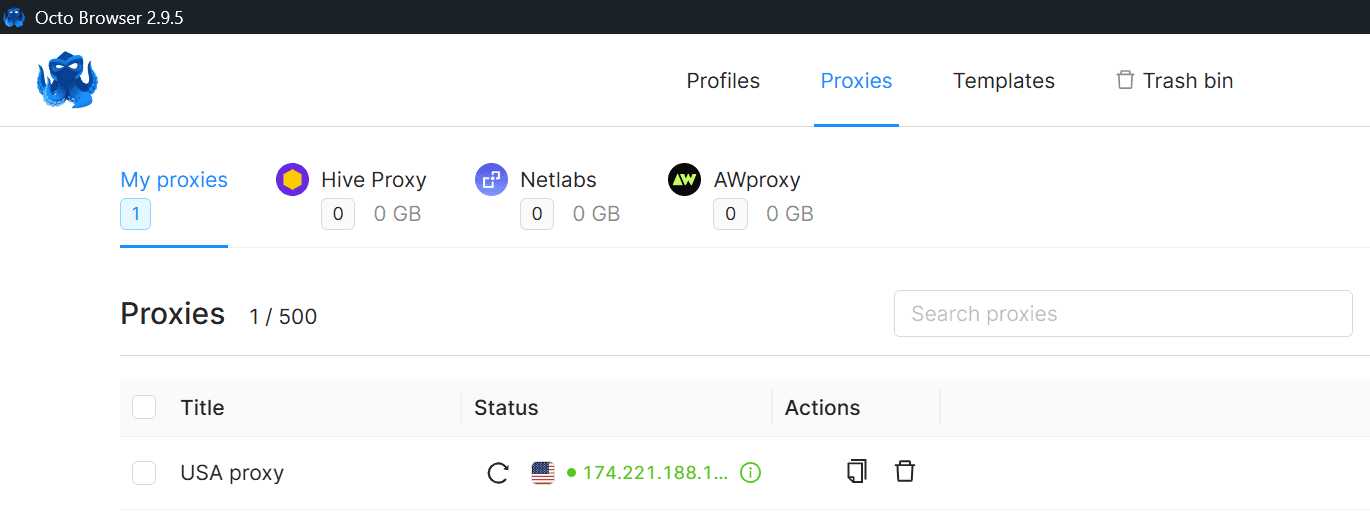Select the My proxies tab
The image size is (1370, 512).
click(x=174, y=180)
